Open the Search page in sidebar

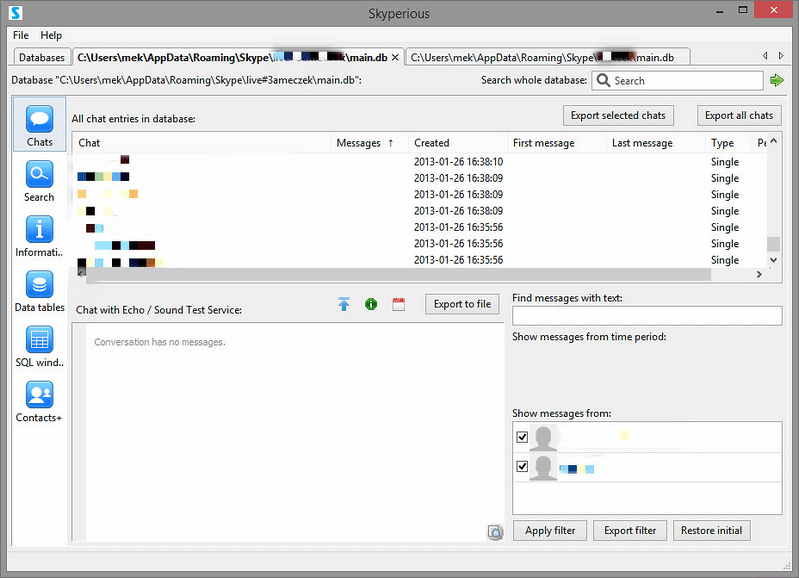coord(39,181)
